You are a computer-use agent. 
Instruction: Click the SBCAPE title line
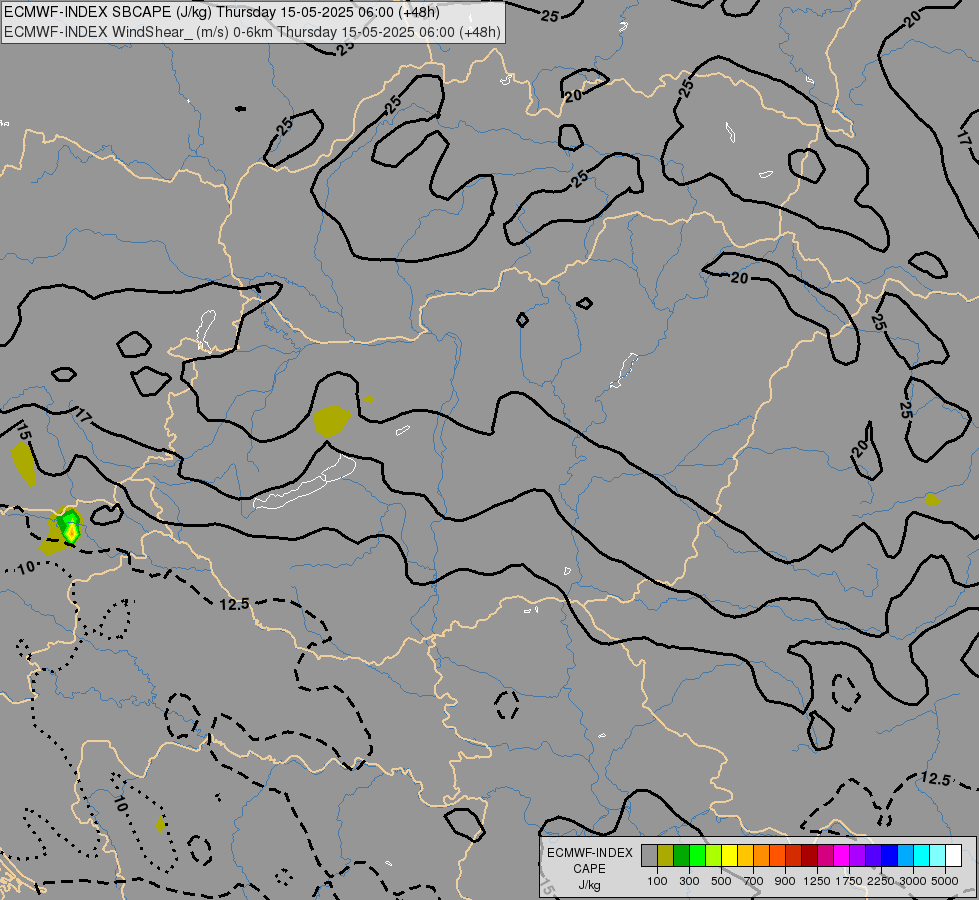pos(222,12)
